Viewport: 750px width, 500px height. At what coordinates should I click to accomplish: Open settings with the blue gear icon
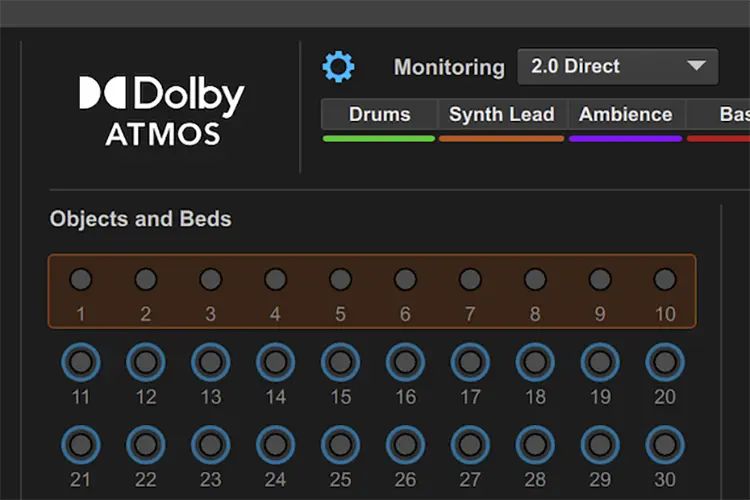(338, 67)
